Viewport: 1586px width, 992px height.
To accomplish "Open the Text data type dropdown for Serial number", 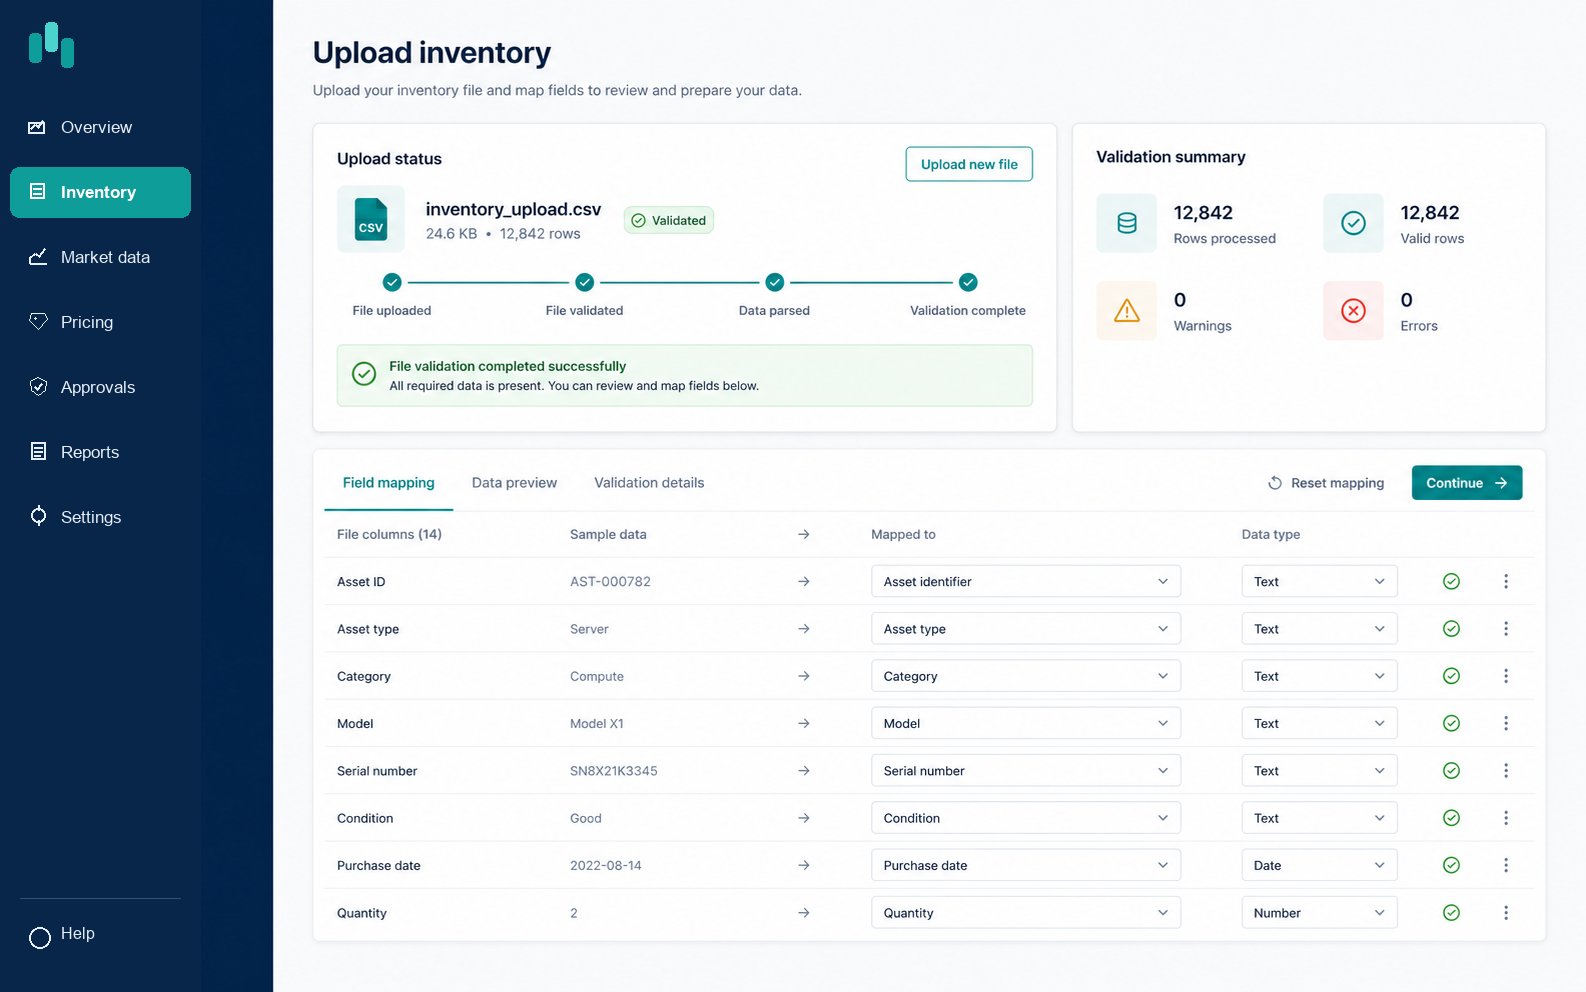I will 1319,771.
